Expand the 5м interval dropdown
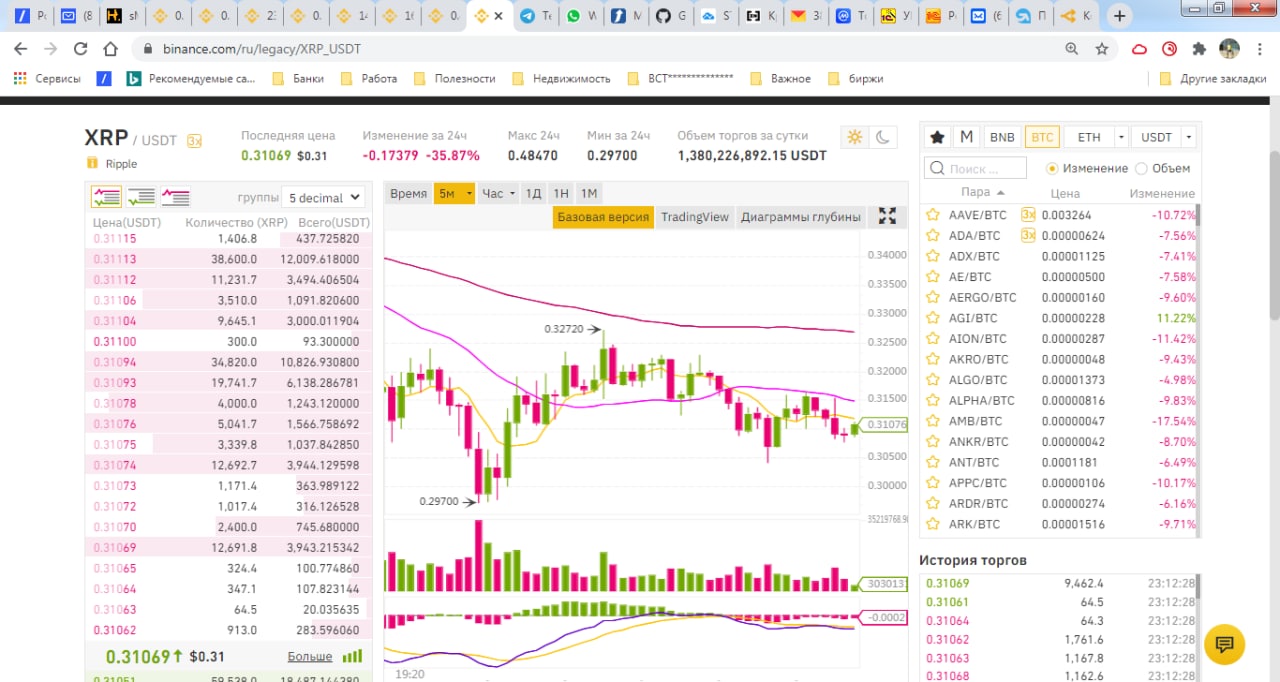Image resolution: width=1280 pixels, height=682 pixels. pyautogui.click(x=469, y=194)
